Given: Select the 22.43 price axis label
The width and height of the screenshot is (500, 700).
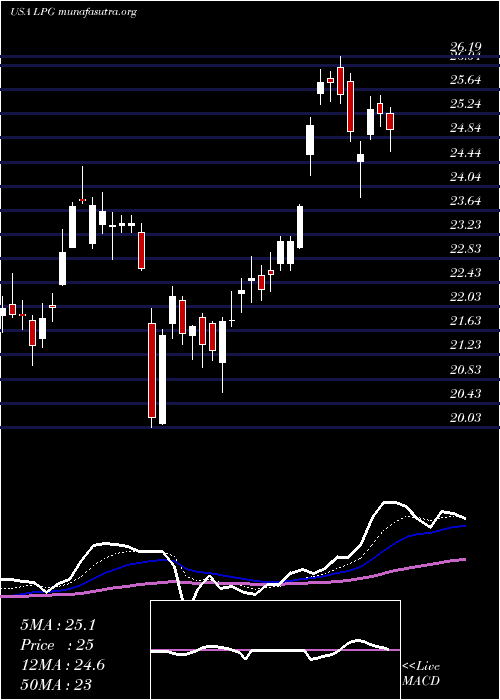Looking at the screenshot, I should pos(465,273).
